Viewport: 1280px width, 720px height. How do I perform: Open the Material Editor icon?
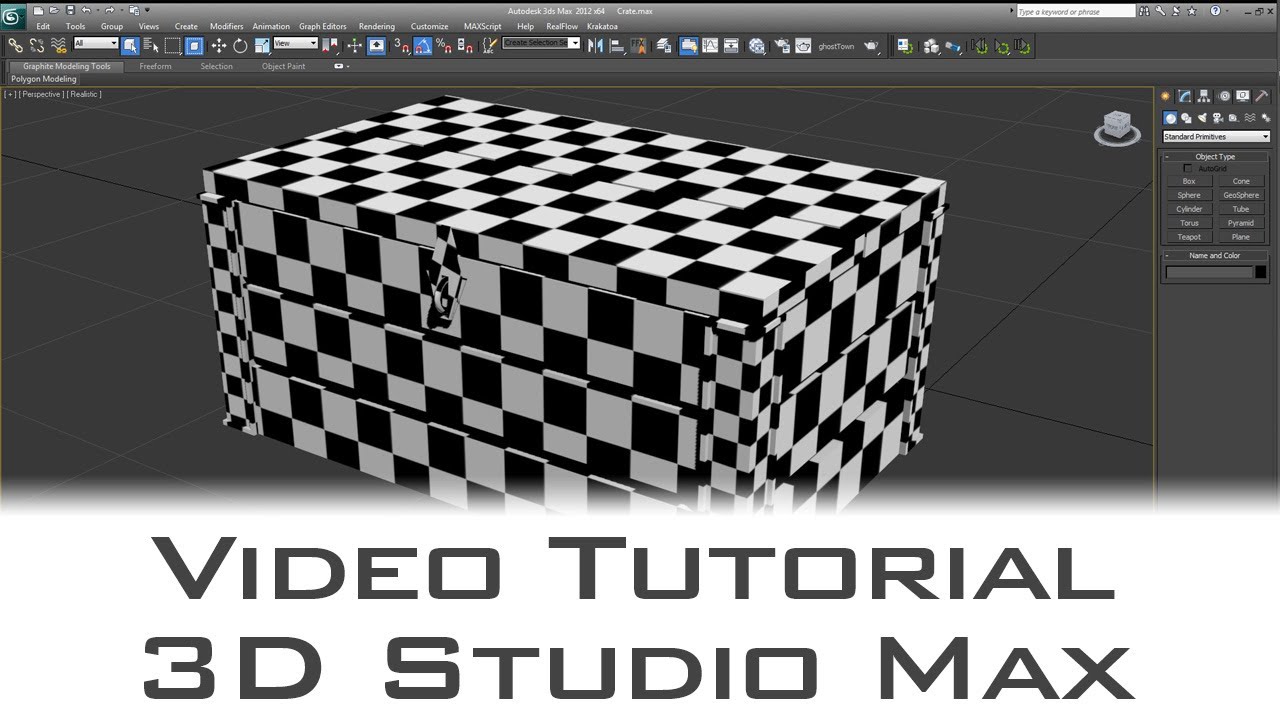tap(757, 45)
